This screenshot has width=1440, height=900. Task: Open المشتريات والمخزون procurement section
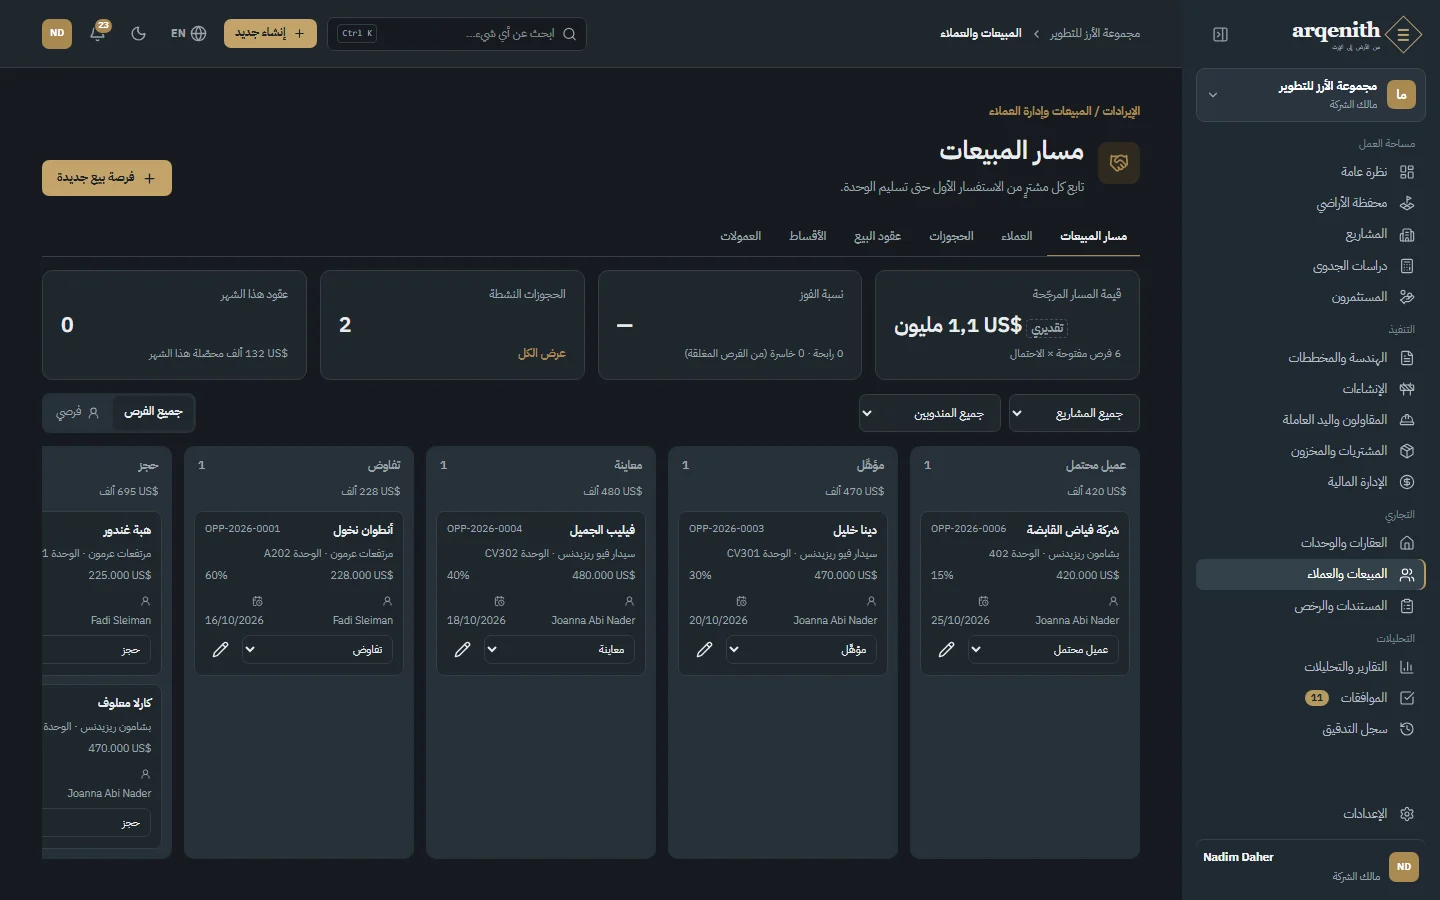[x=1310, y=451]
